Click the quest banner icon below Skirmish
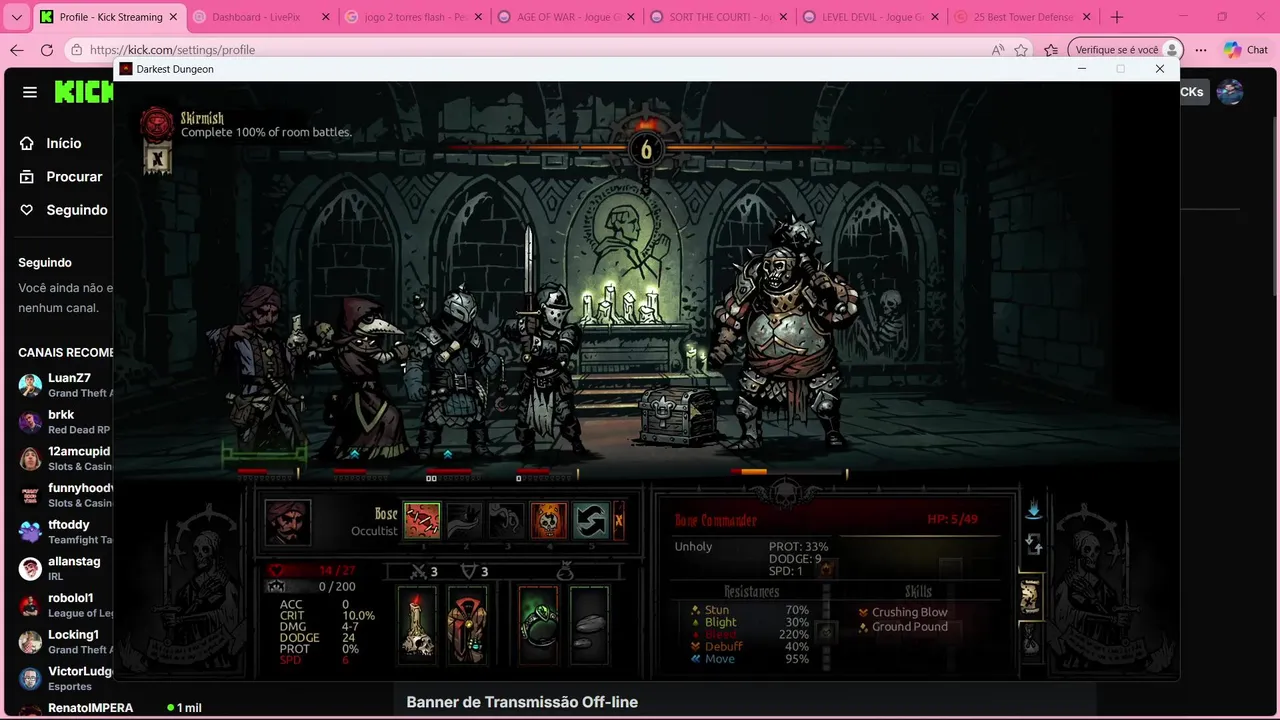This screenshot has width=1280, height=720. point(158,158)
